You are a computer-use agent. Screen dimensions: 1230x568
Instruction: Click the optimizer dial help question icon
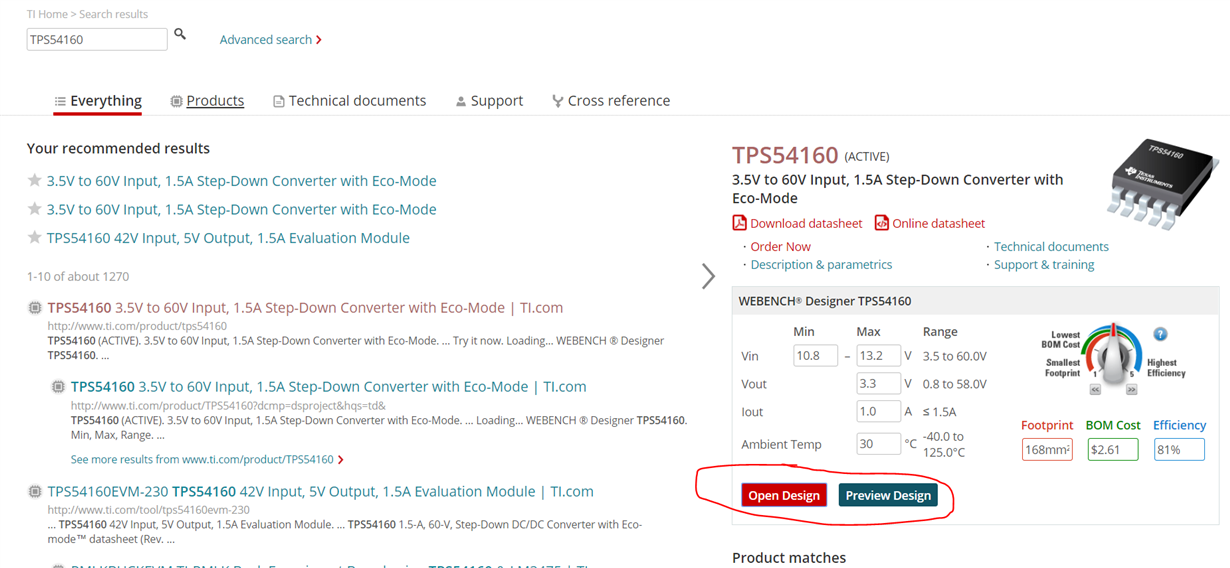pos(1160,334)
